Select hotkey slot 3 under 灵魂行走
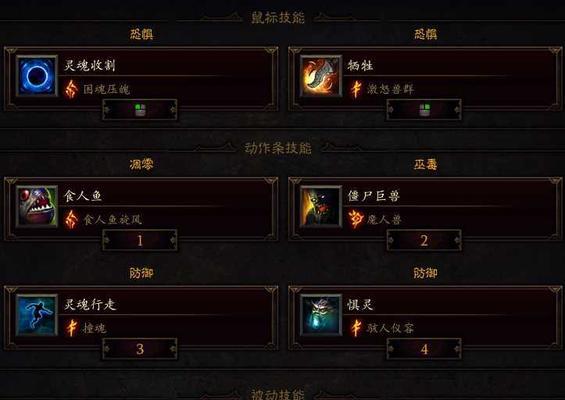 click(x=140, y=349)
